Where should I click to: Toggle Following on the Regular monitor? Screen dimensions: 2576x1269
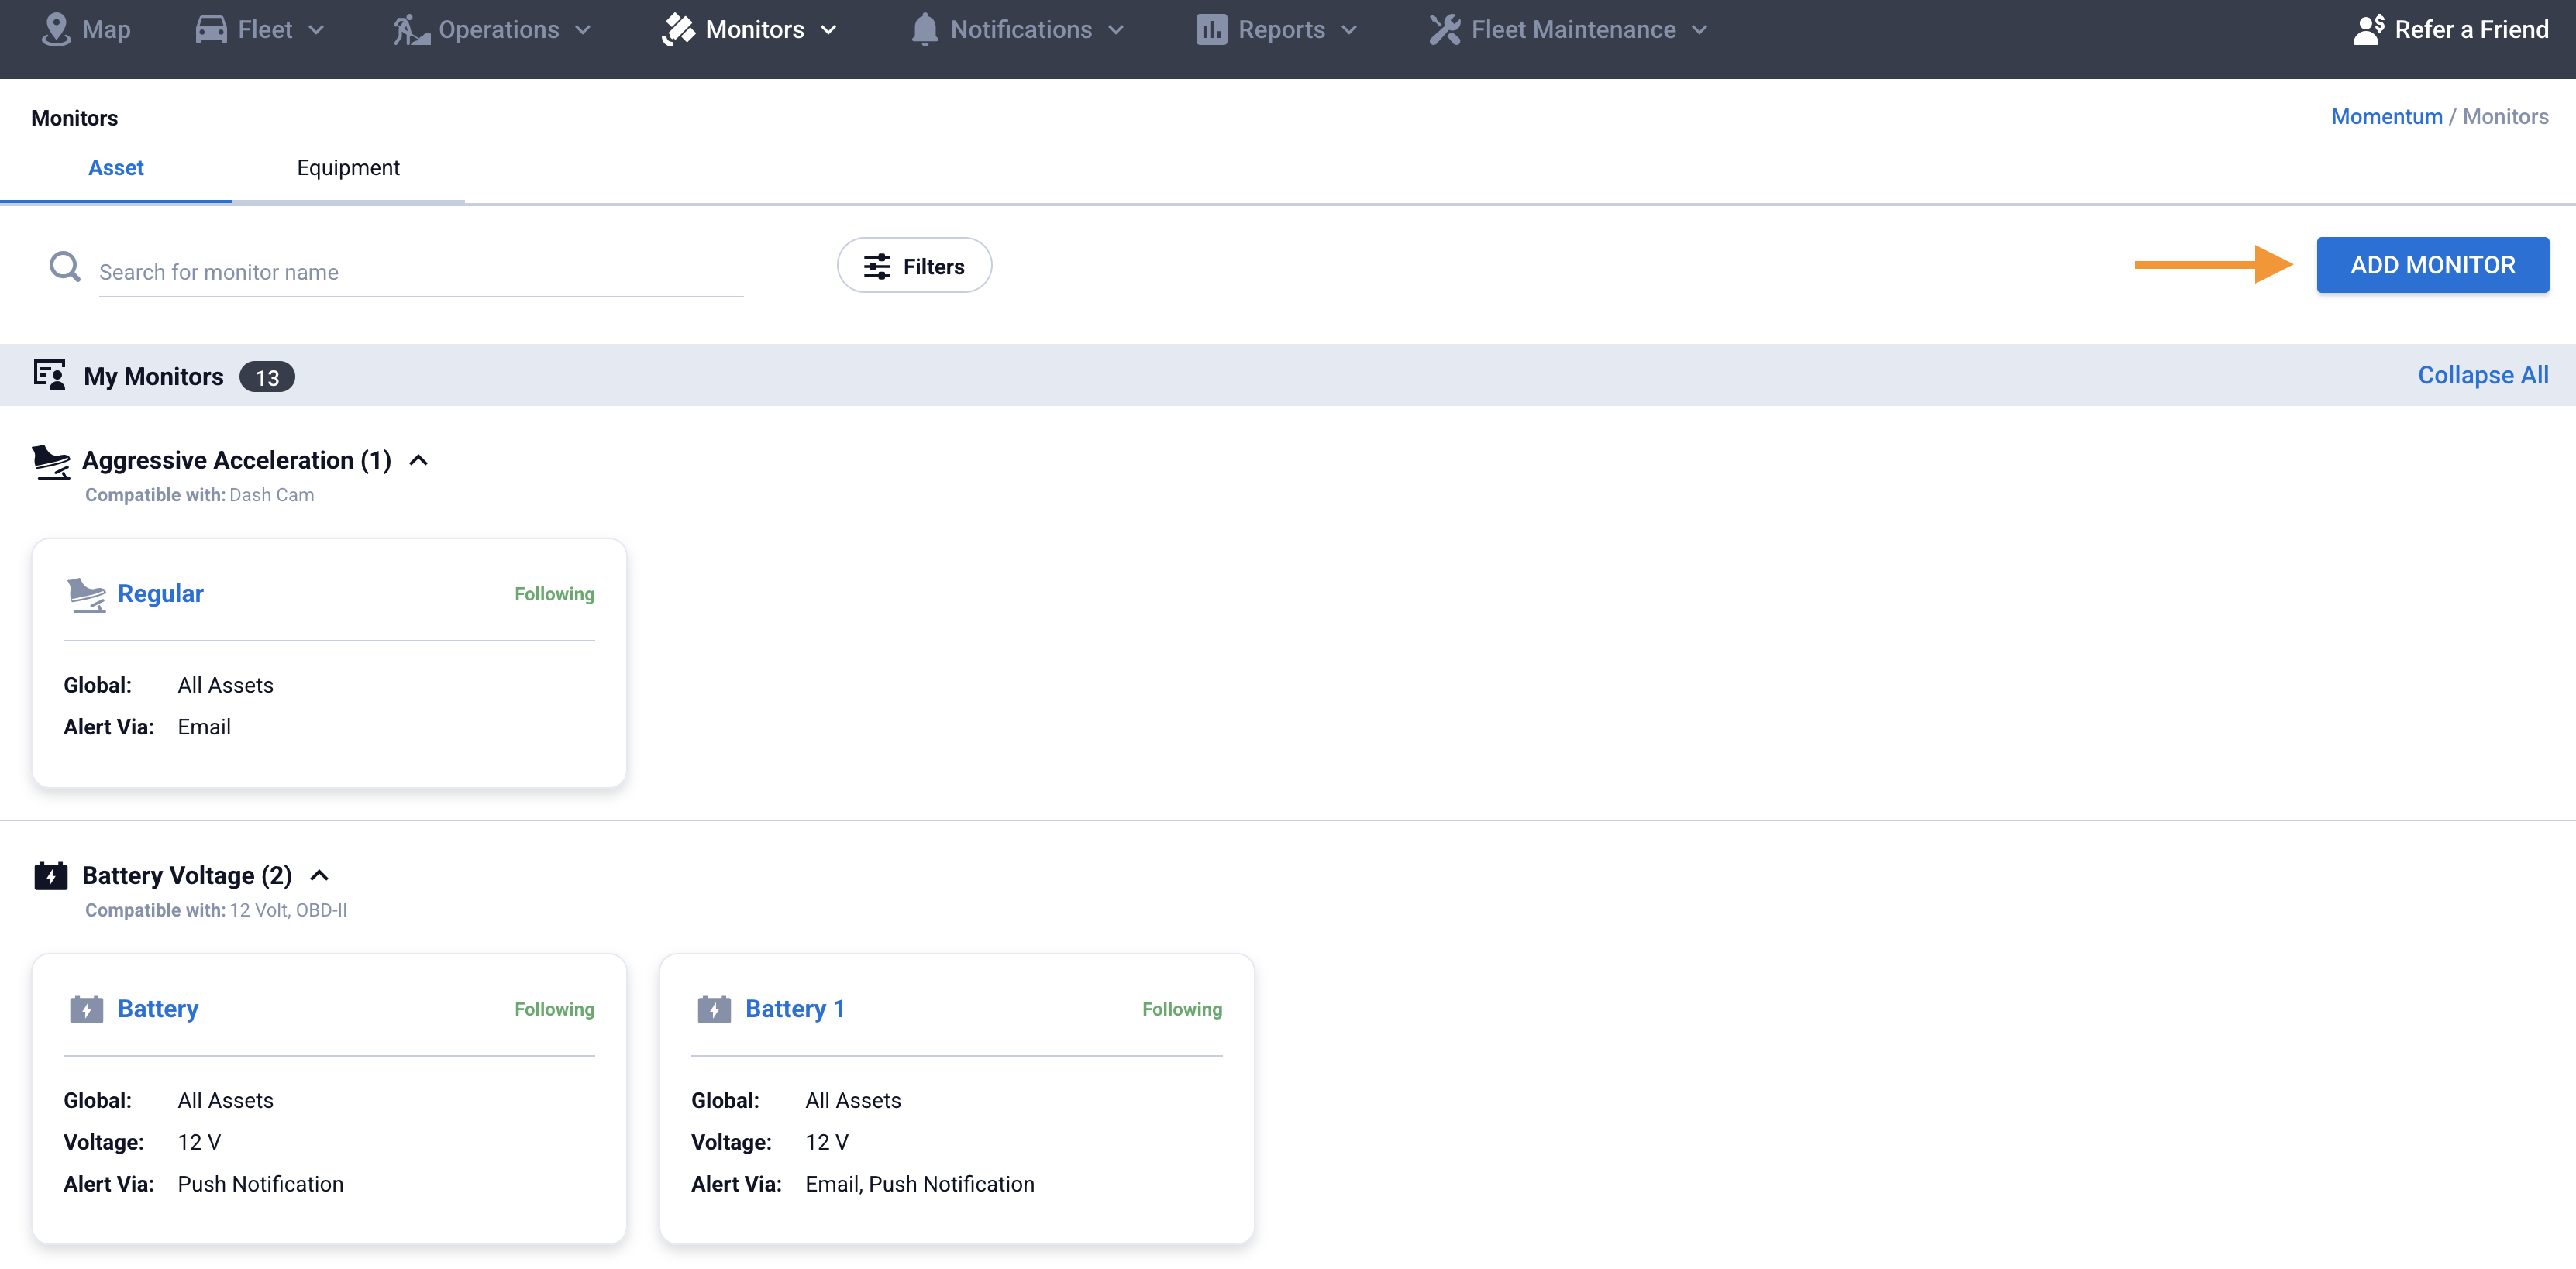coord(554,594)
